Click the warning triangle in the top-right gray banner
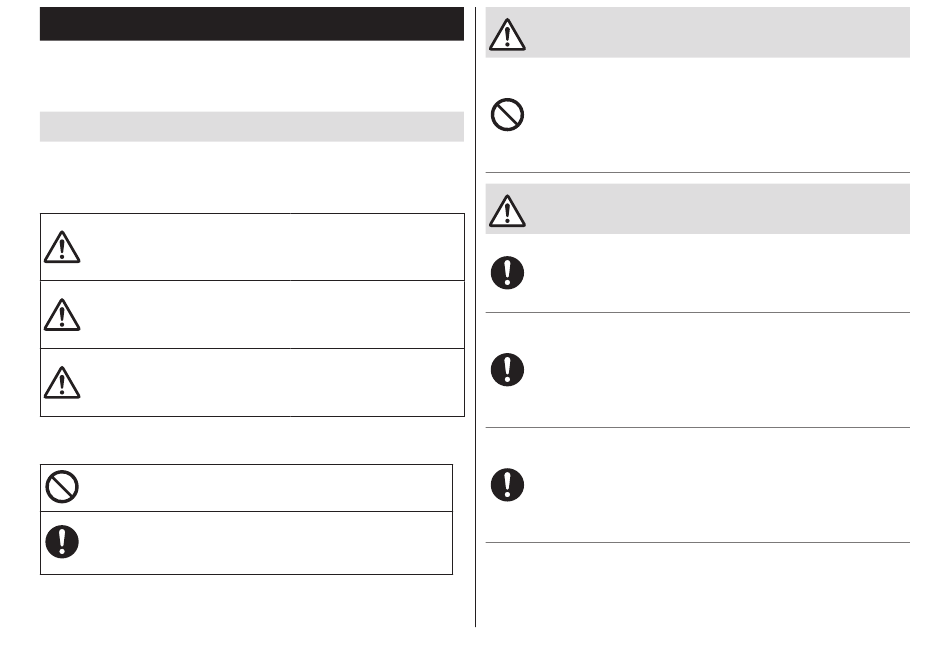Viewport: 950px width, 656px height. (x=507, y=34)
